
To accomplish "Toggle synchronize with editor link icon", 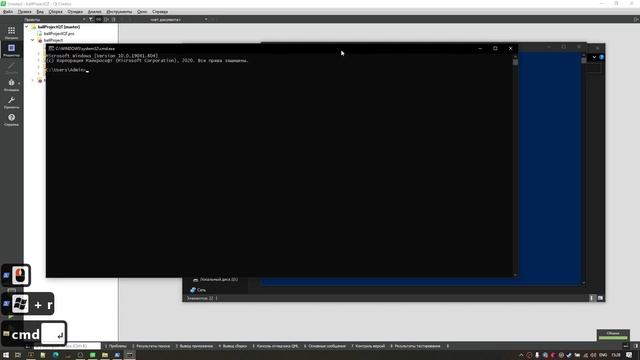I will point(98,19).
